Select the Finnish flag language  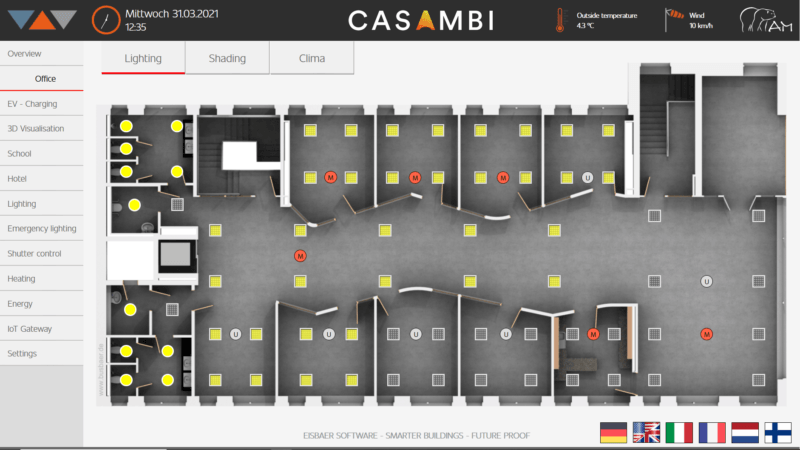778,432
